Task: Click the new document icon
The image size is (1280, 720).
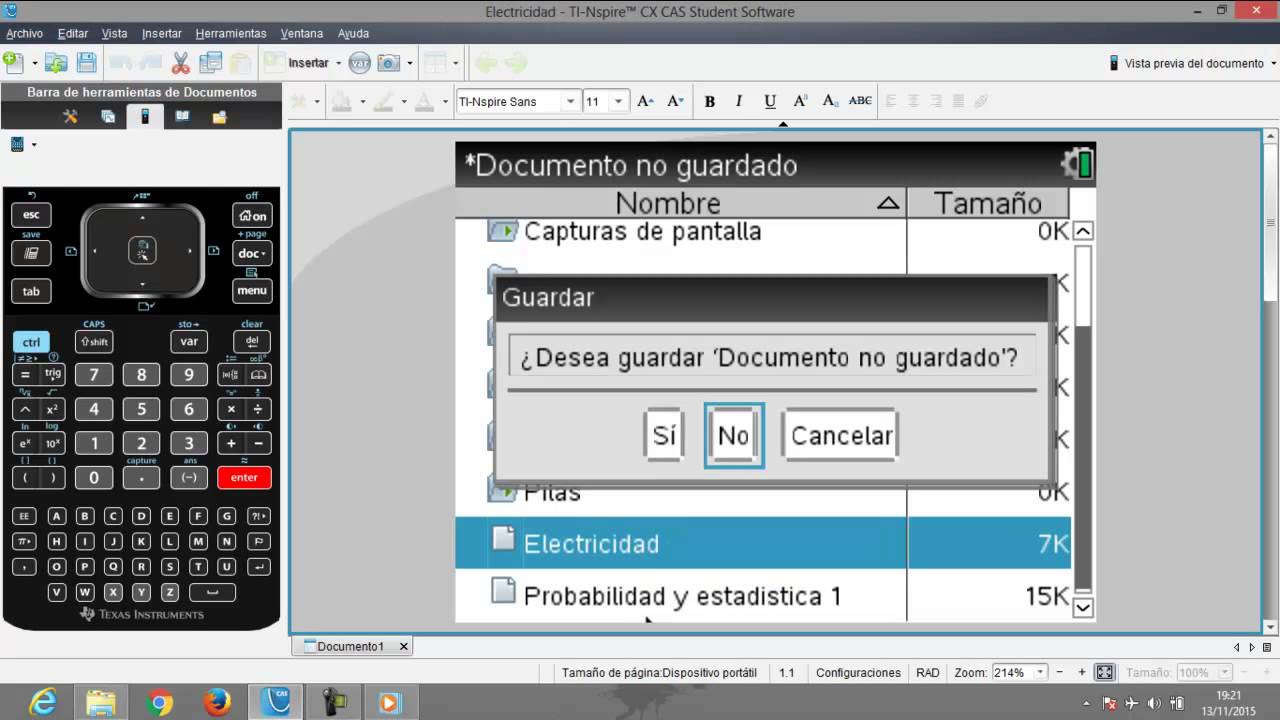Action: tap(13, 62)
